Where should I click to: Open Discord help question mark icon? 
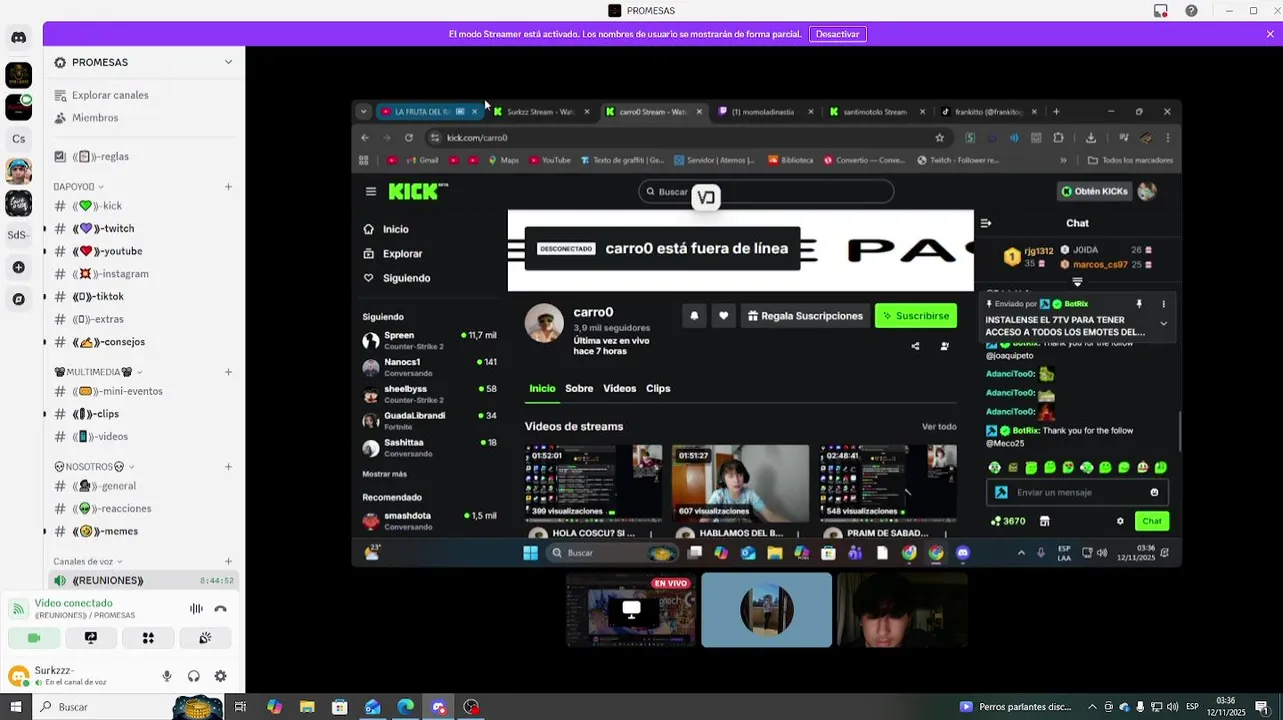[x=1191, y=11]
